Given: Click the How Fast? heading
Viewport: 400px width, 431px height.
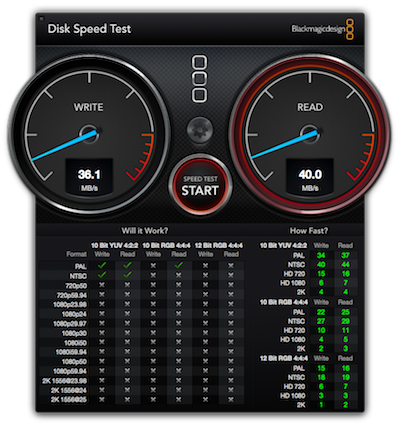Looking at the screenshot, I should pyautogui.click(x=309, y=231).
